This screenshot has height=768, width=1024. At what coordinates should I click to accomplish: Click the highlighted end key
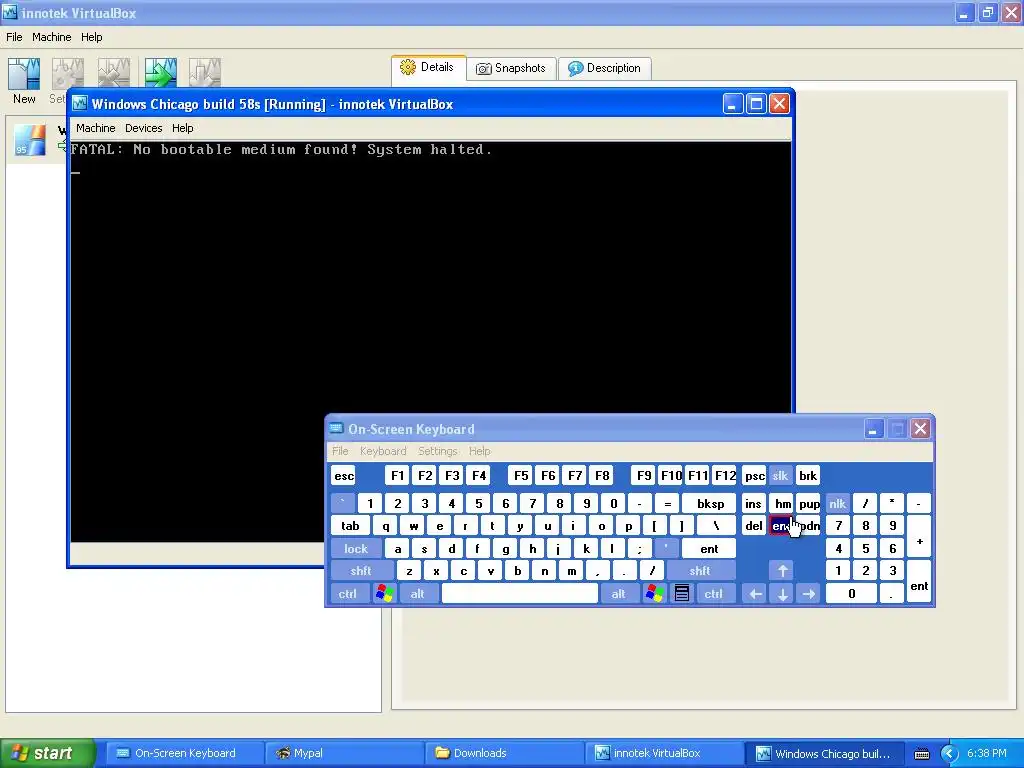point(780,526)
